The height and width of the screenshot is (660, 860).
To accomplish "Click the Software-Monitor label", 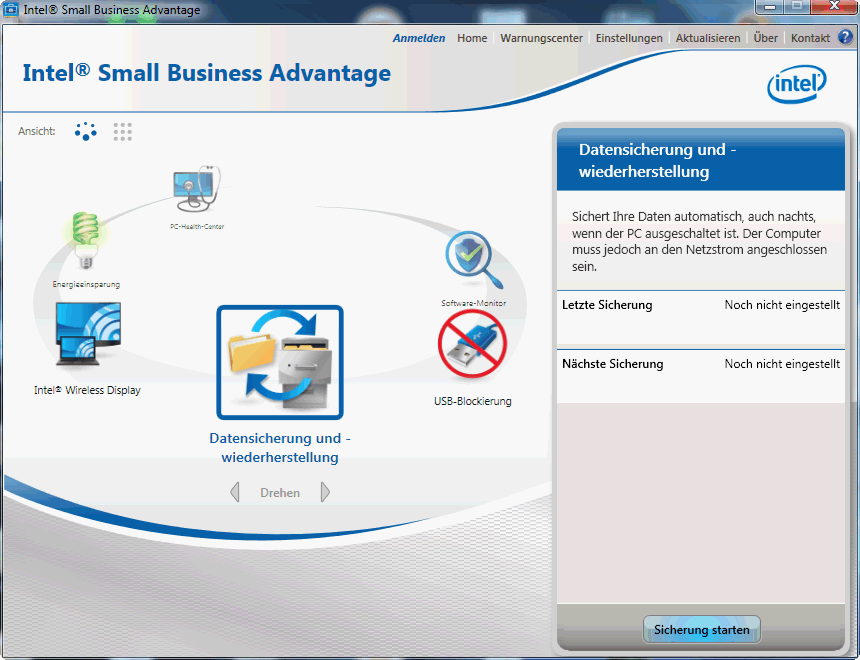I will click(x=474, y=303).
